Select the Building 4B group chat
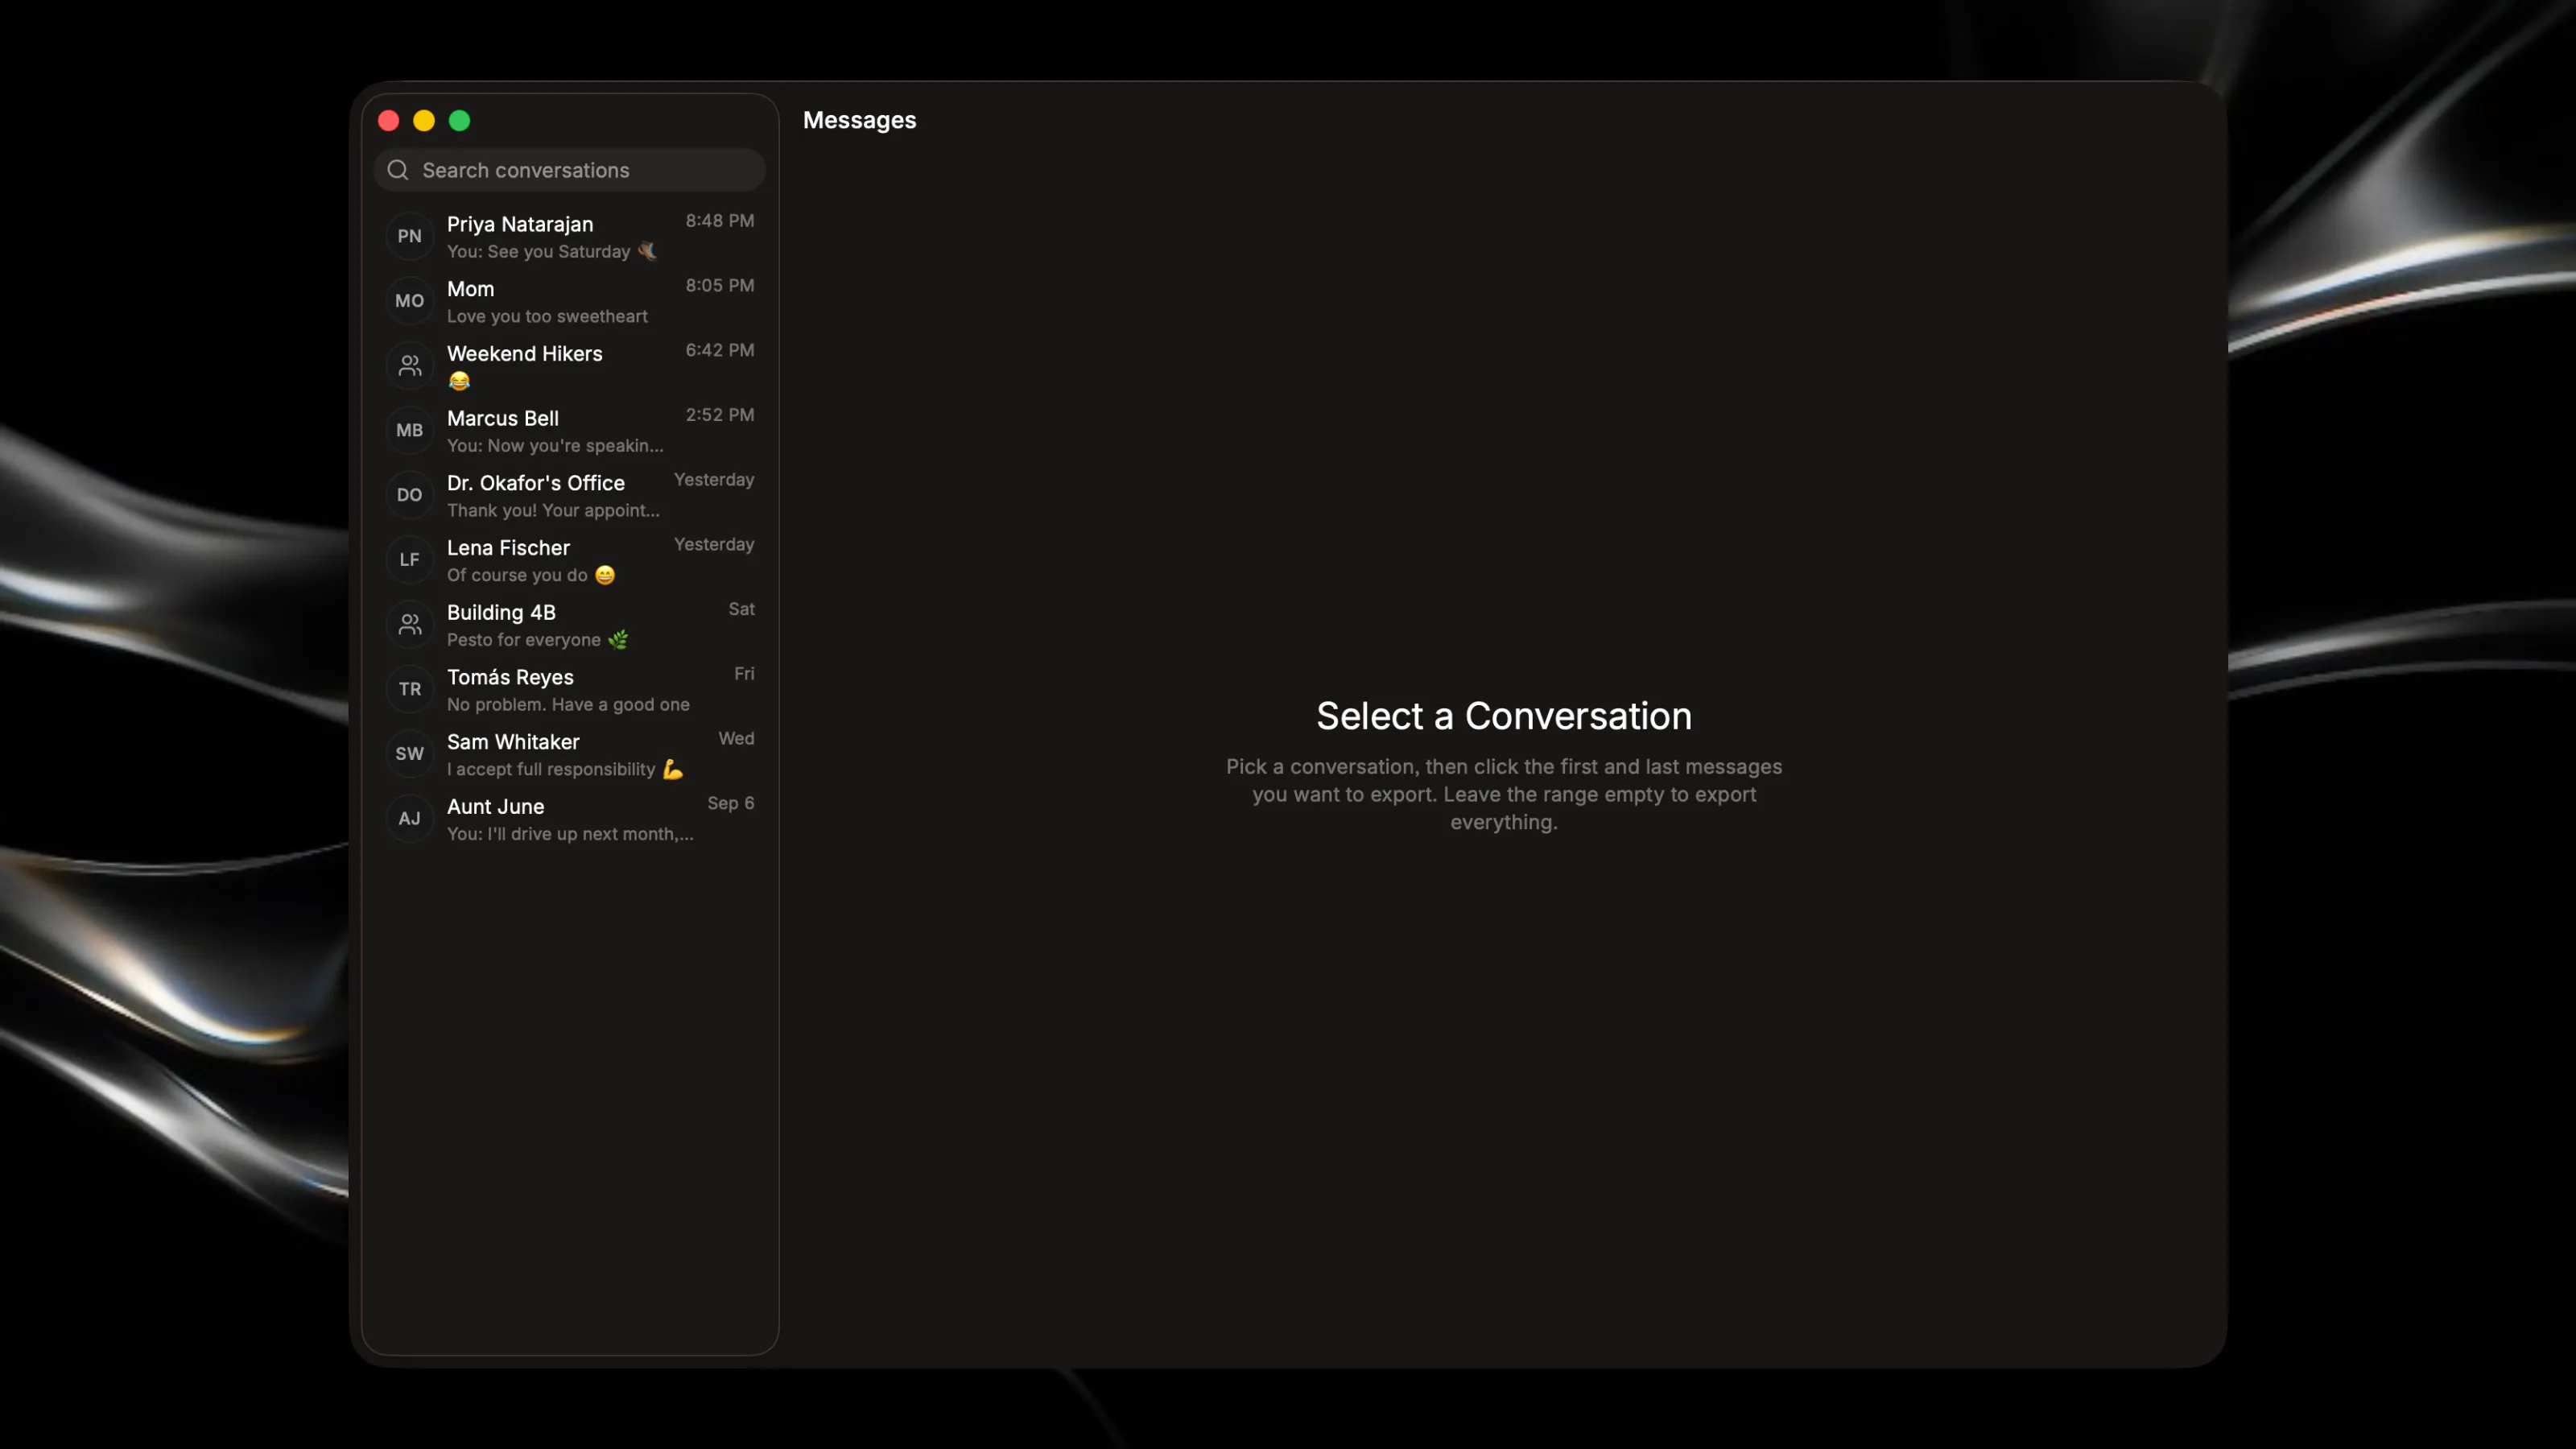2576x1449 pixels. pyautogui.click(x=570, y=625)
